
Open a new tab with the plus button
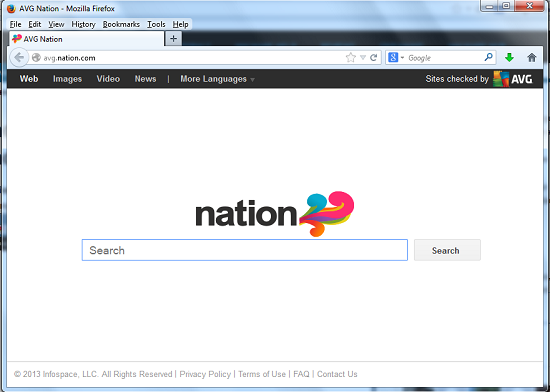[x=173, y=39]
